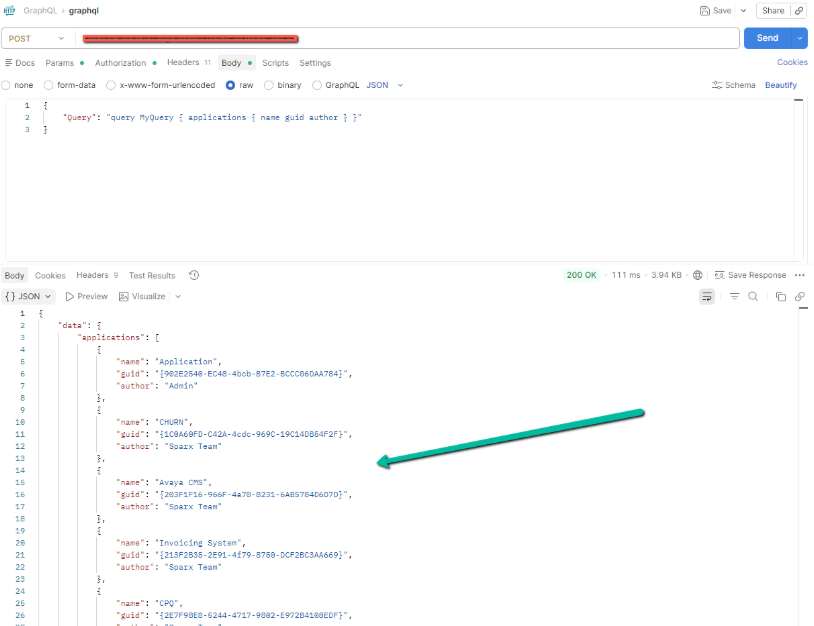Click the globe network info icon
The height and width of the screenshot is (626, 814).
[x=698, y=275]
